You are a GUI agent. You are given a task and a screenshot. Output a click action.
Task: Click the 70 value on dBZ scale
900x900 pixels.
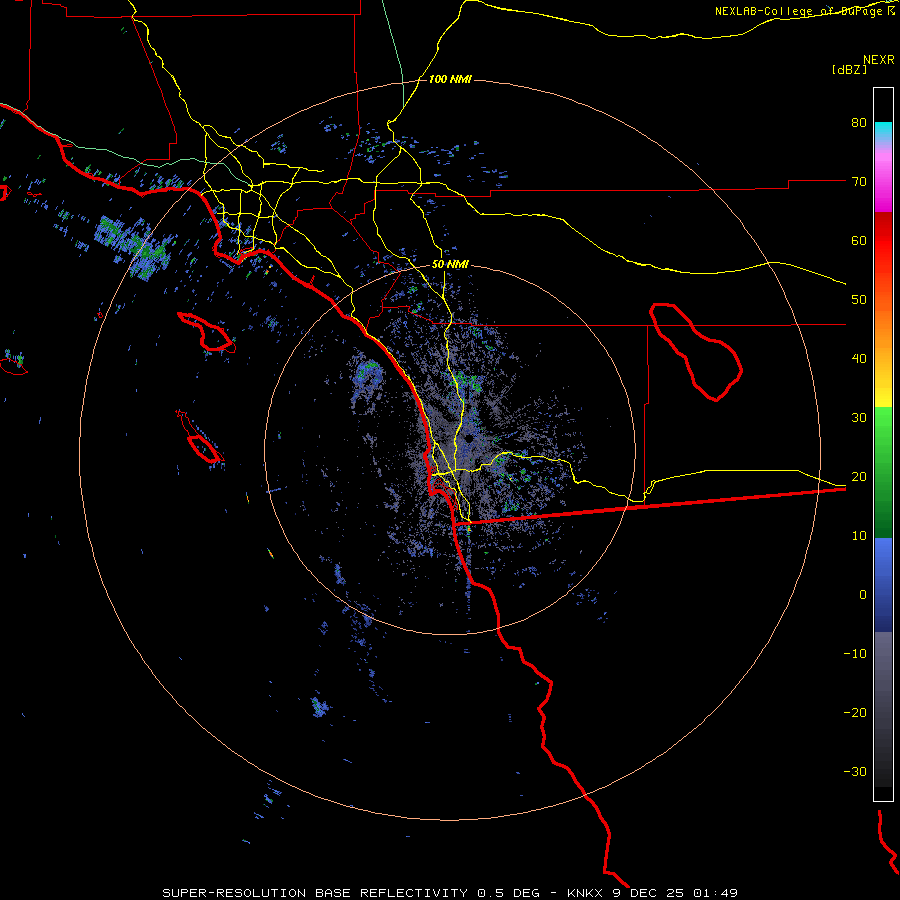coord(859,182)
